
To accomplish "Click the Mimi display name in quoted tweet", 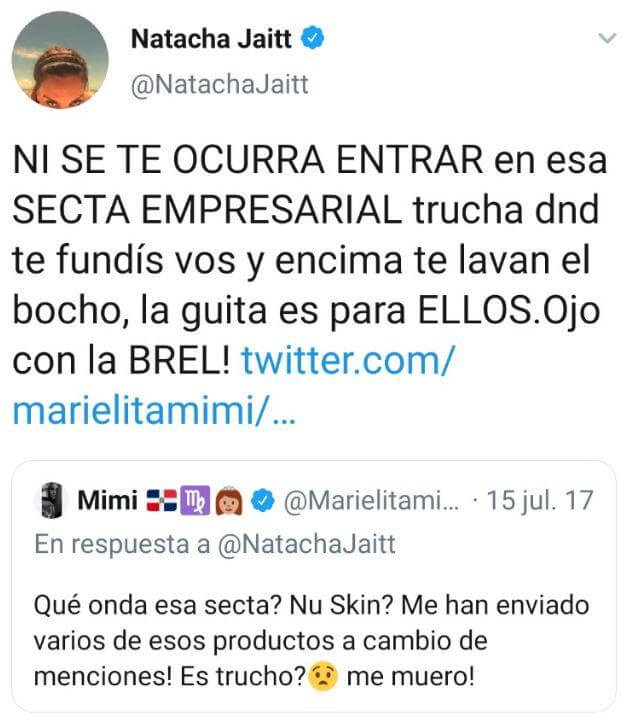I will (107, 500).
